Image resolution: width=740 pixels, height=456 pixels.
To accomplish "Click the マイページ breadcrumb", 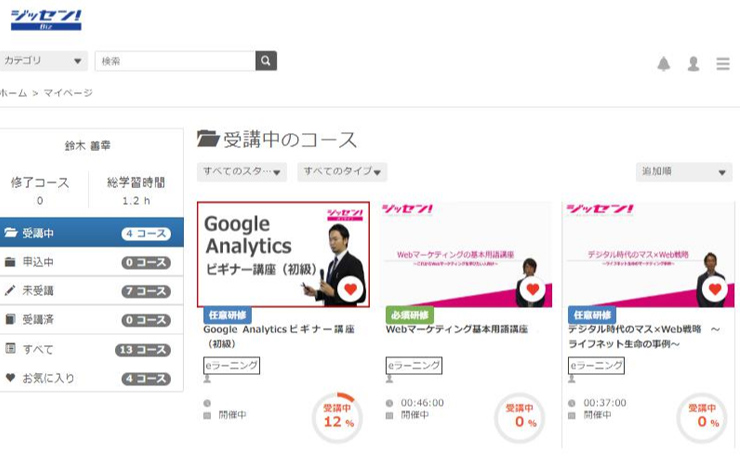I will [68, 93].
